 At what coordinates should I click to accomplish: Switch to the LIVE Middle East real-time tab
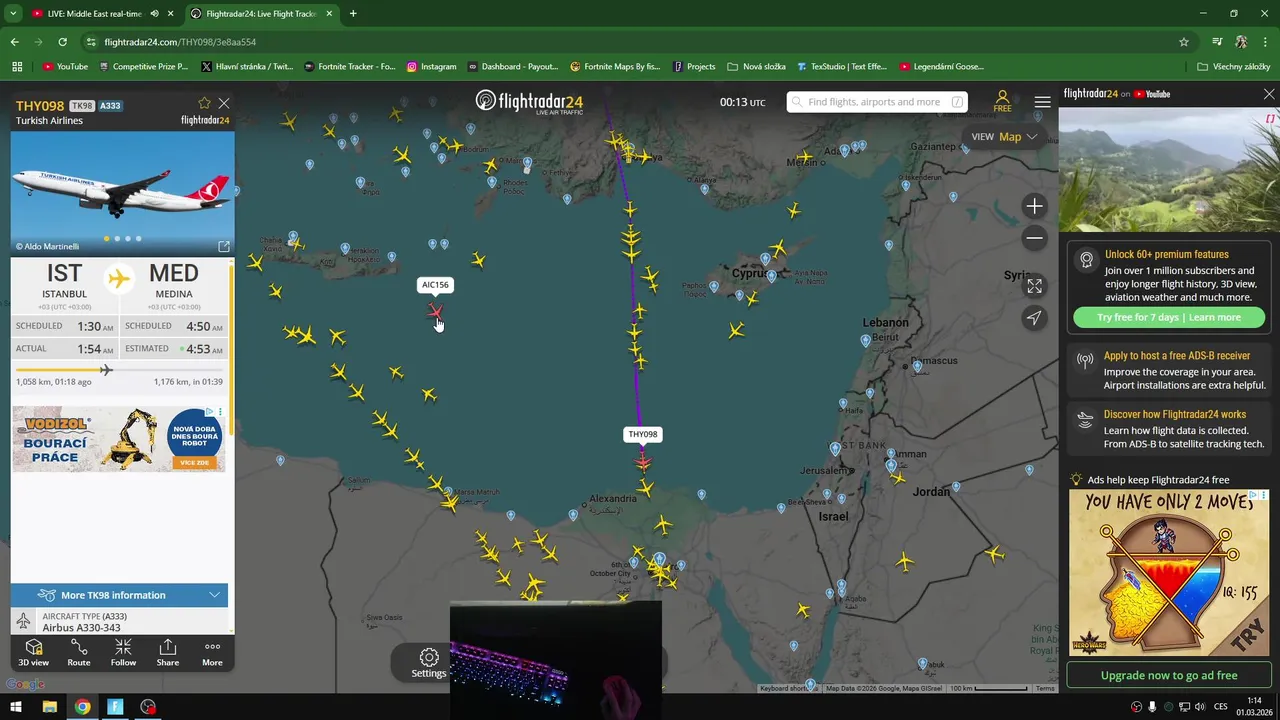click(95, 14)
